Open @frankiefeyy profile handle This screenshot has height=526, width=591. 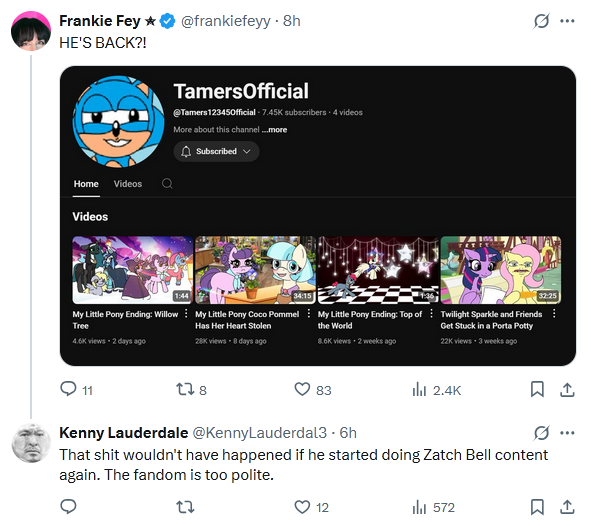pos(225,21)
